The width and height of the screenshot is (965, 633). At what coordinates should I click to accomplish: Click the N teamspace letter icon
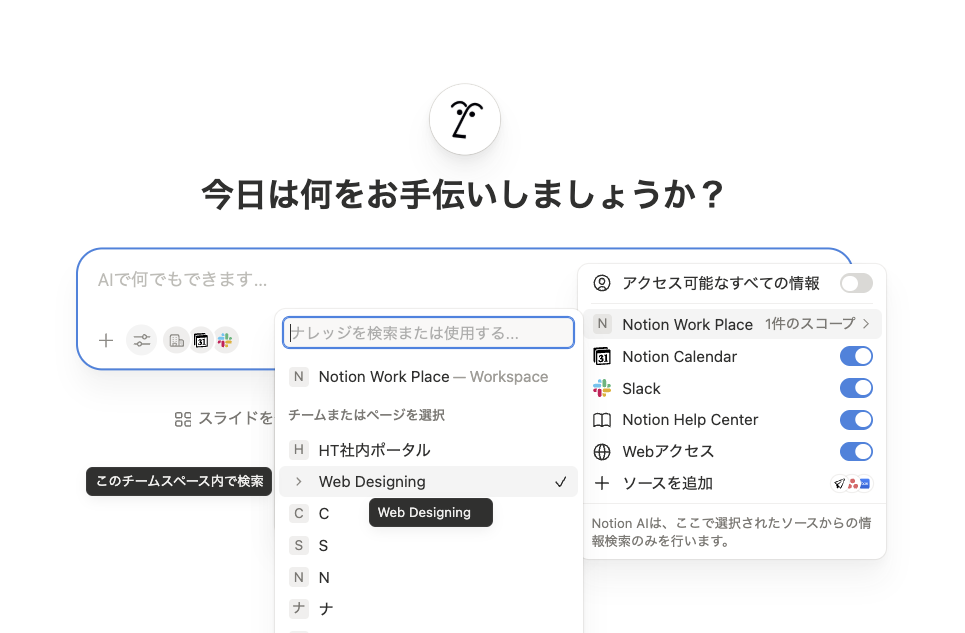298,577
